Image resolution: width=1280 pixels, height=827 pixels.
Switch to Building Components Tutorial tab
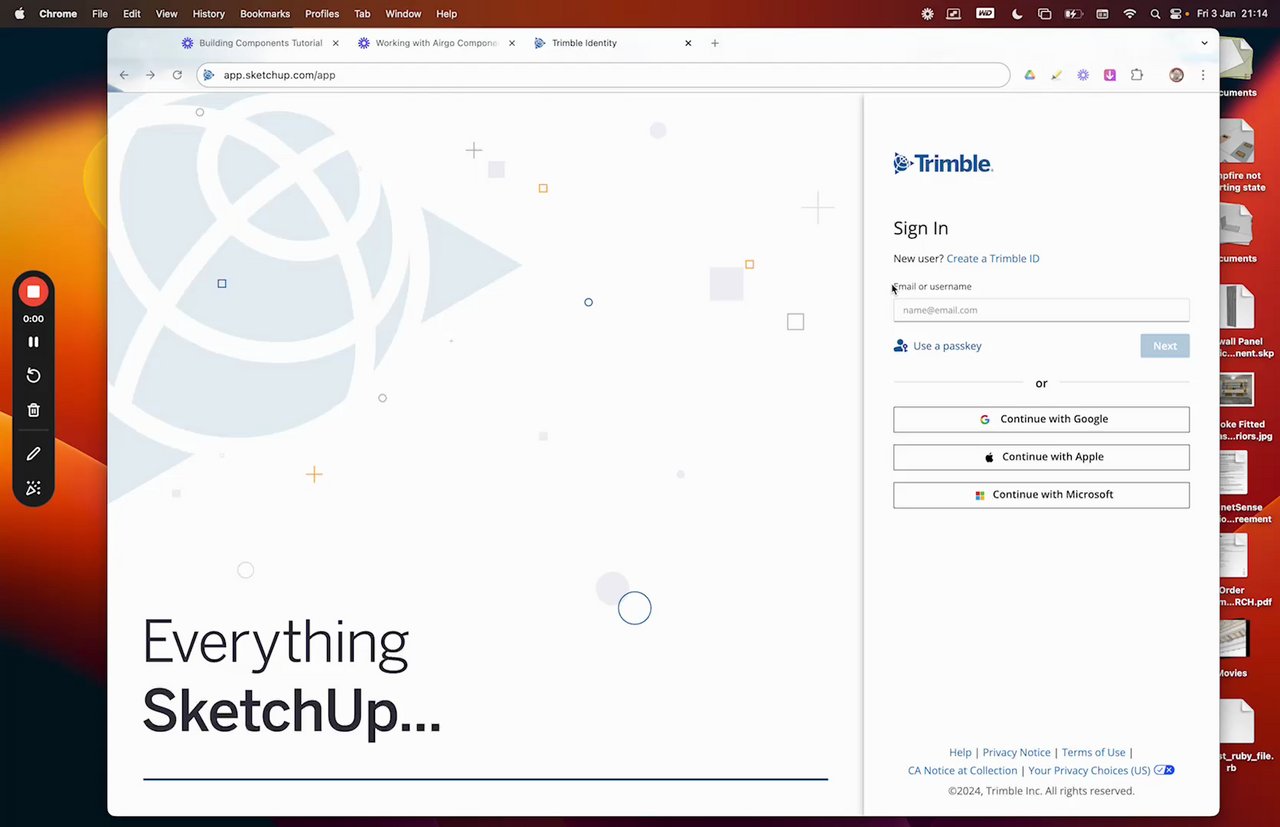[260, 43]
